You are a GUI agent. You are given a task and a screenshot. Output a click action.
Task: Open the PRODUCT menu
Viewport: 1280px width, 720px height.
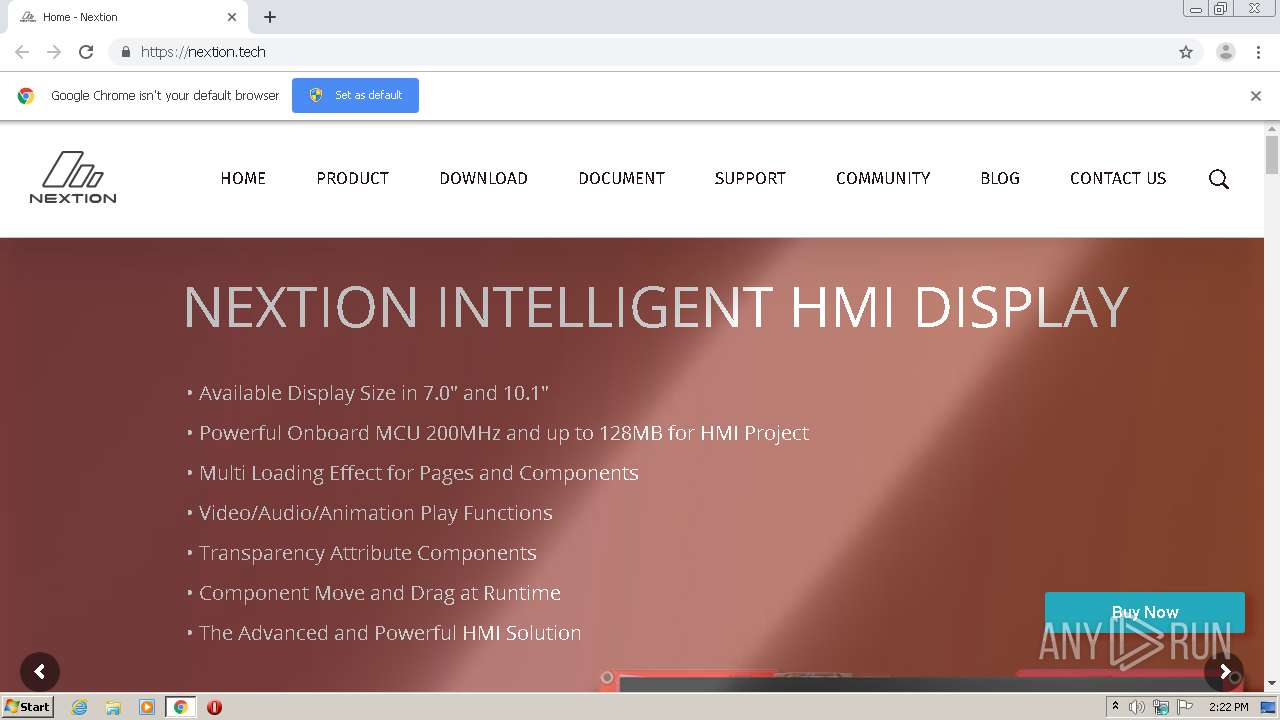click(x=353, y=178)
